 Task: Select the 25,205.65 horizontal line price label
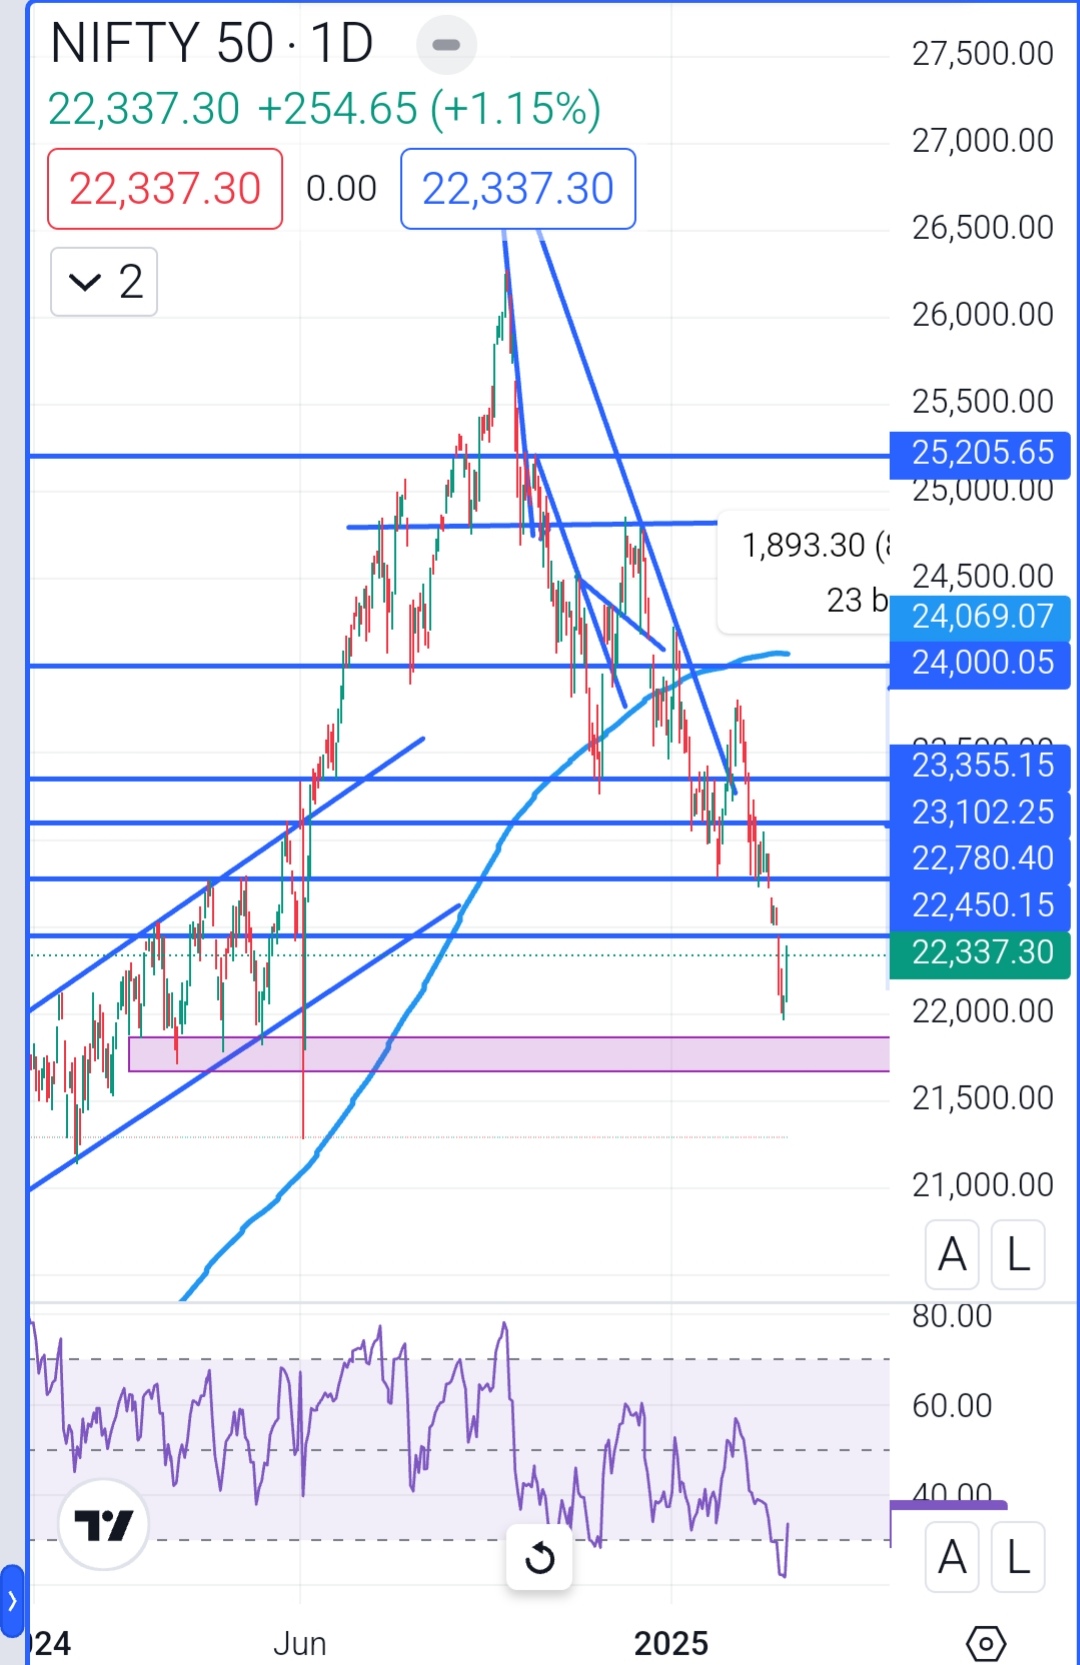pyautogui.click(x=980, y=453)
